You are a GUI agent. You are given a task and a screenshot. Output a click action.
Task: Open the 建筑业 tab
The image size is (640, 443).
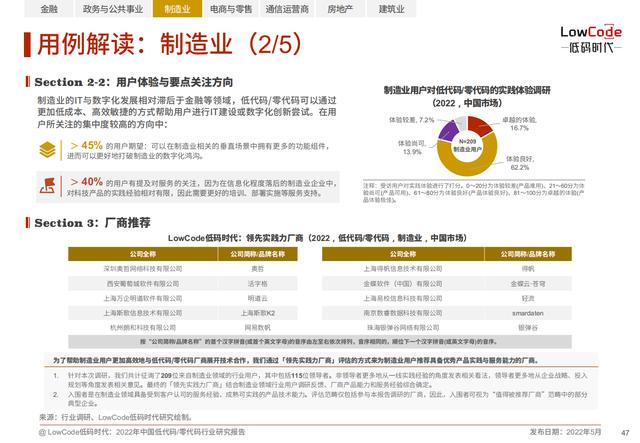click(391, 9)
